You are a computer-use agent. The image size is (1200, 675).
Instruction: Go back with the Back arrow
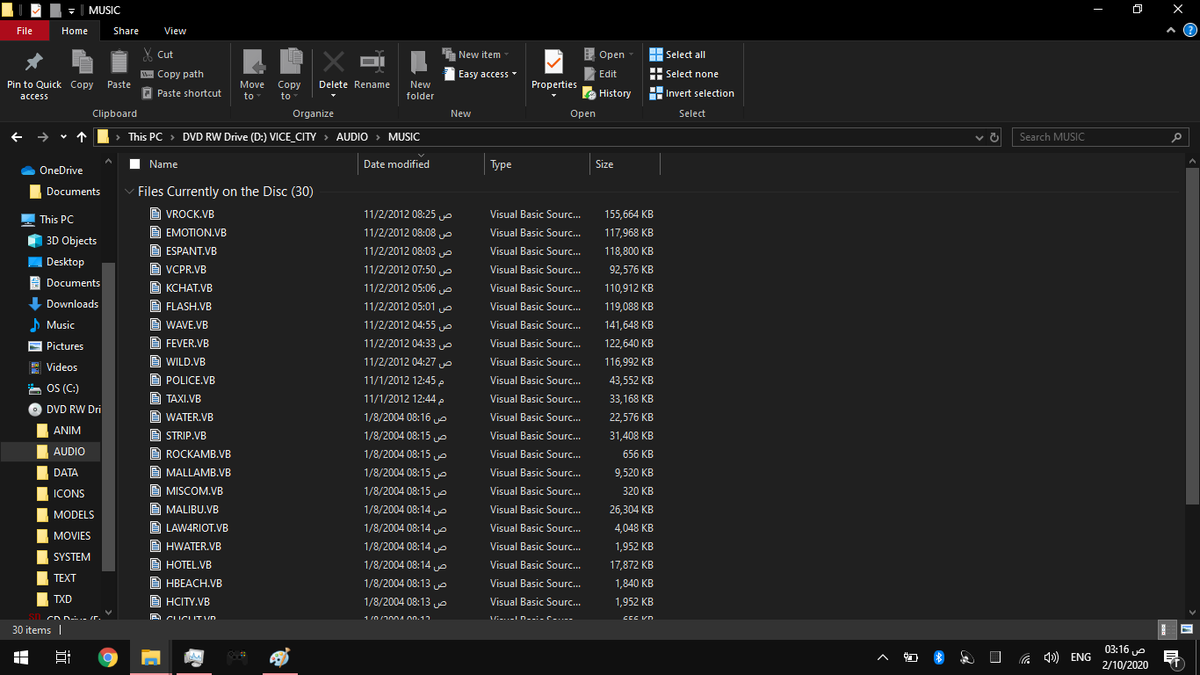point(17,137)
